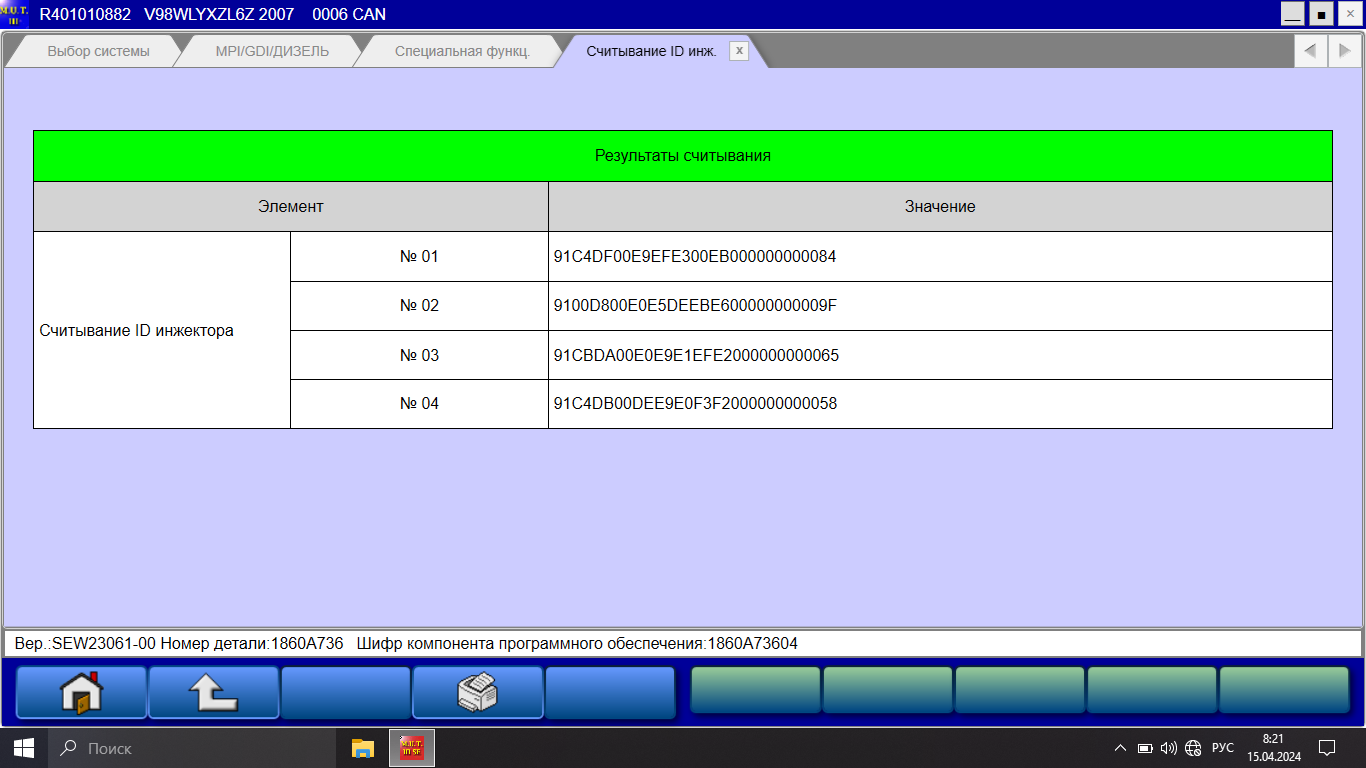The height and width of the screenshot is (768, 1366).
Task: Switch to MPI/GDI/ДИЗЕЛЬ tab
Action: 272,51
